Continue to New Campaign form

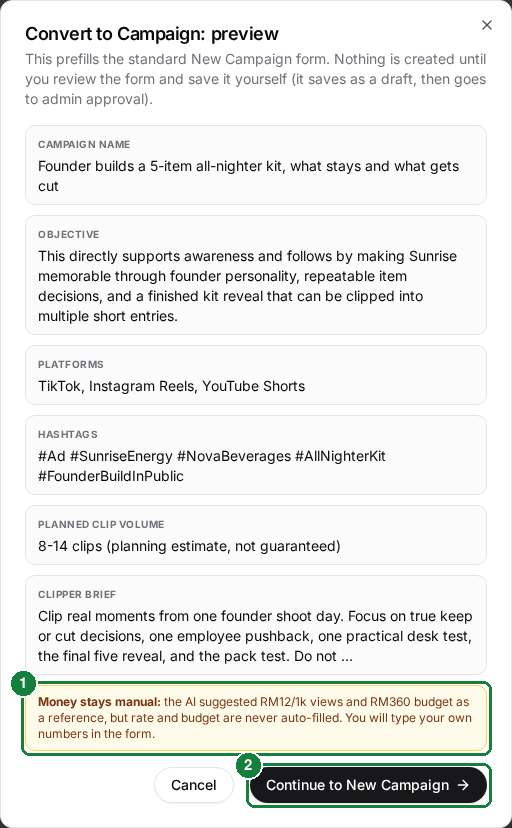tap(368, 785)
